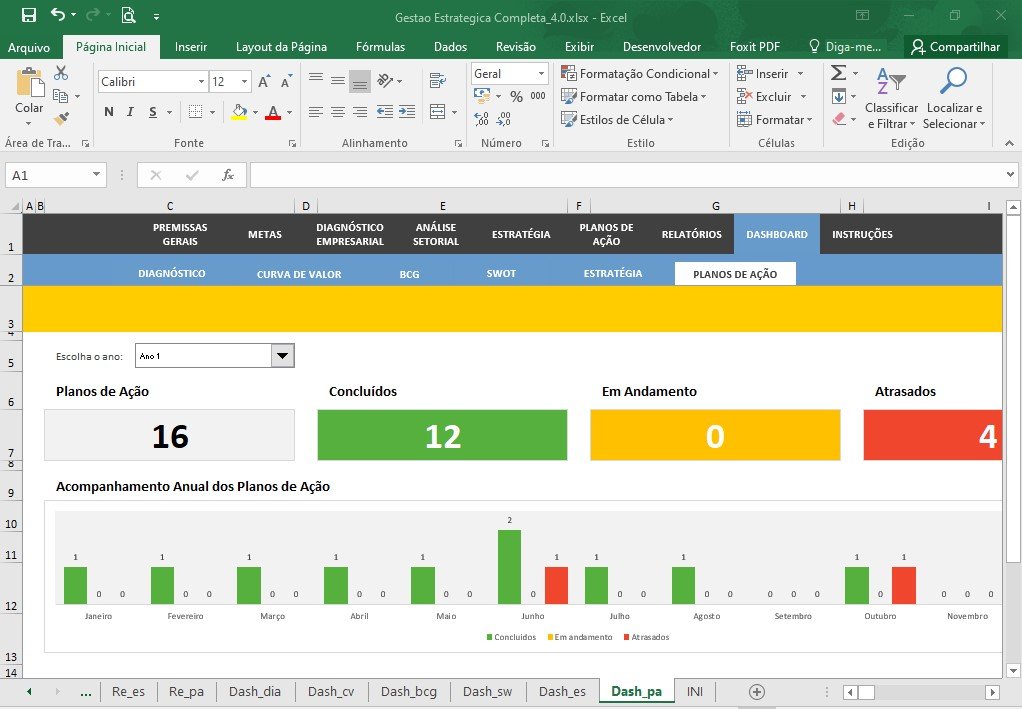Insert AutoSum with the sigma icon
The height and width of the screenshot is (709, 1022).
tap(839, 72)
